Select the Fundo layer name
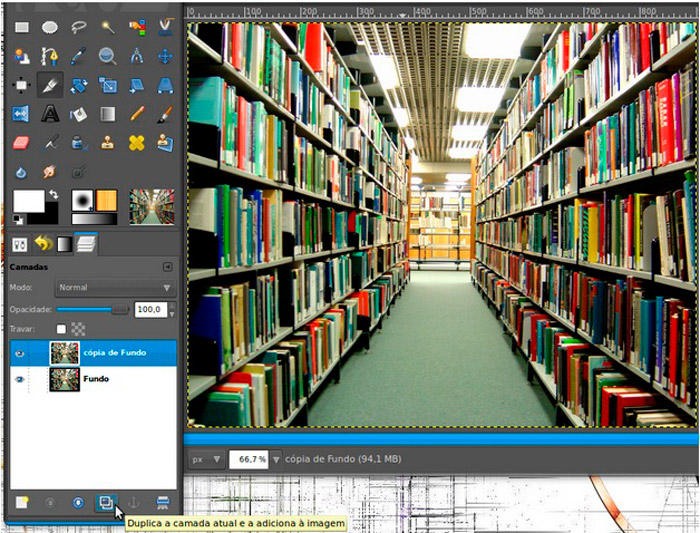 pyautogui.click(x=96, y=379)
